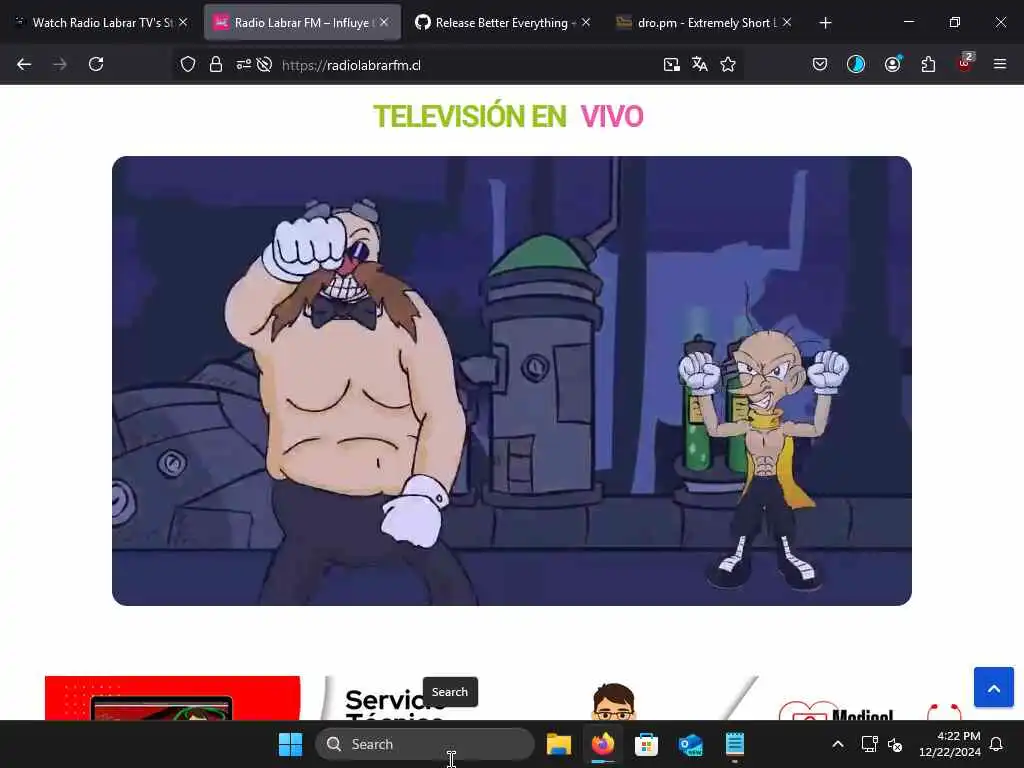Click the Firefox taskbar icon
Screen dimensions: 1024x768
(603, 744)
